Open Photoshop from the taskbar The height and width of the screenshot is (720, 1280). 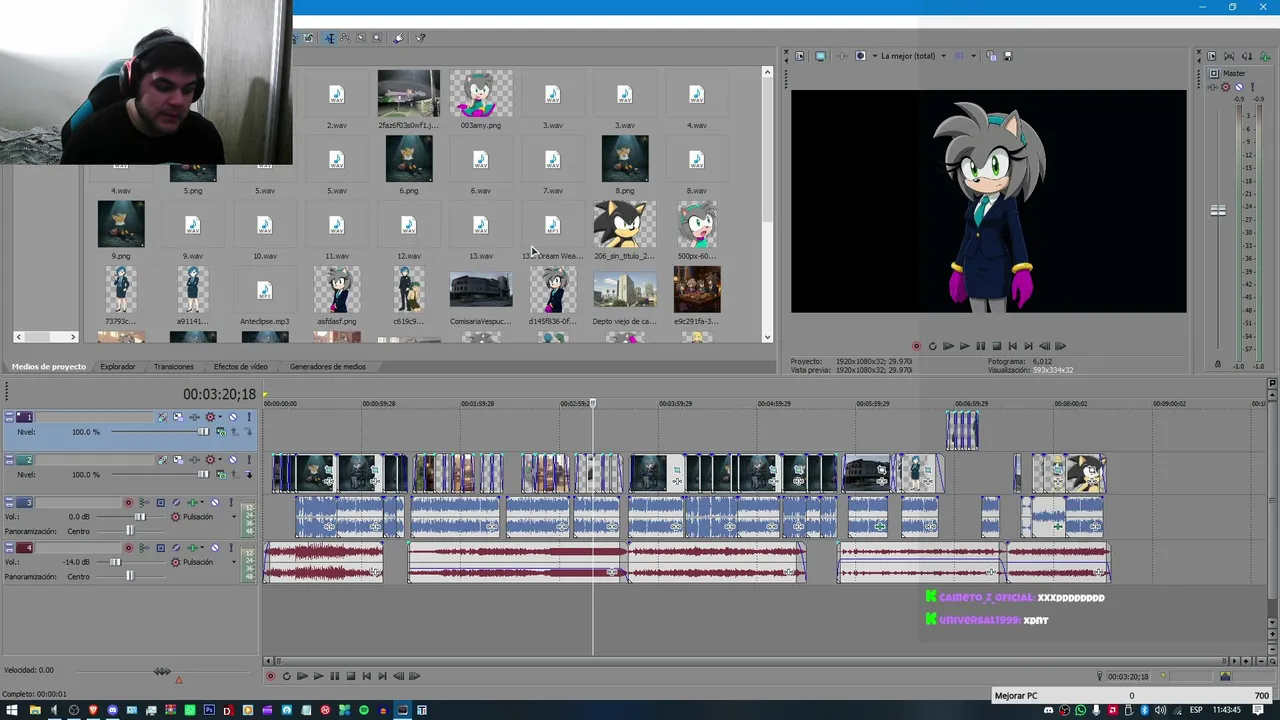(x=209, y=710)
